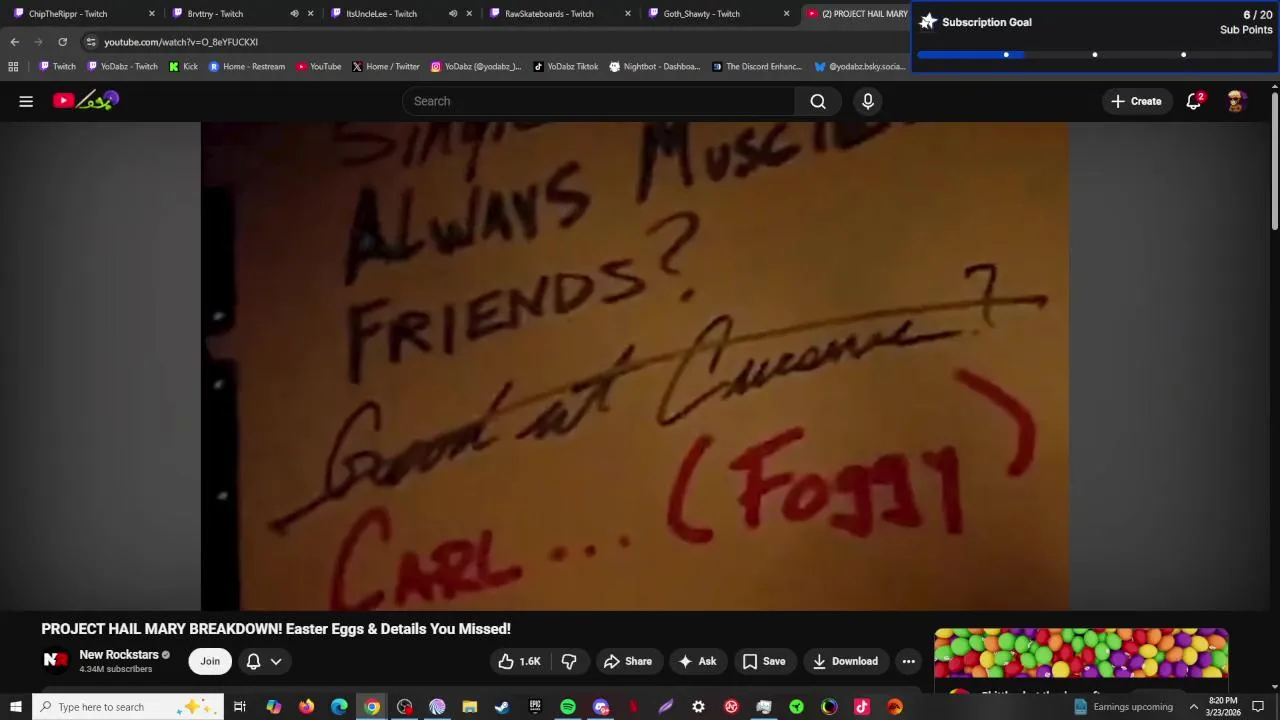Go to the YouTube home logo
Image resolution: width=1280 pixels, height=720 pixels.
coord(86,100)
